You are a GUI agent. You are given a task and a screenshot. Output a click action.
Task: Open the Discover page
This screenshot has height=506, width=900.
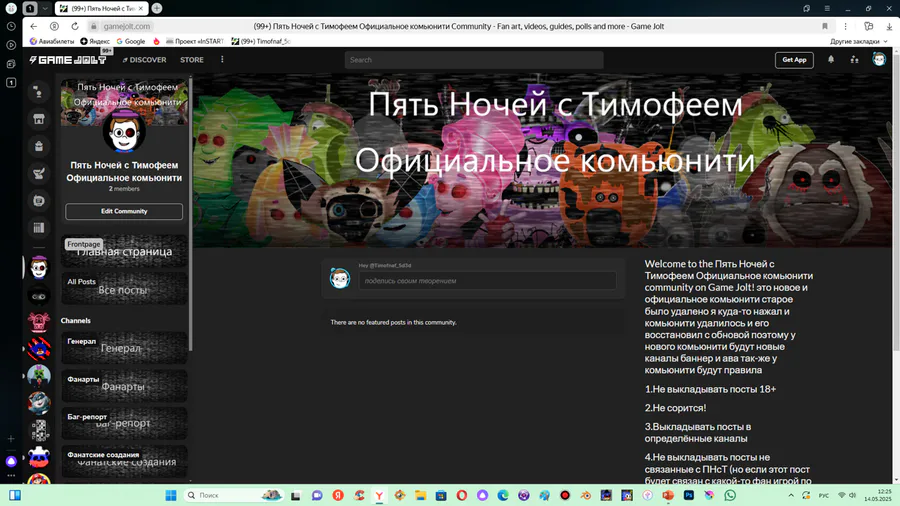coord(144,60)
